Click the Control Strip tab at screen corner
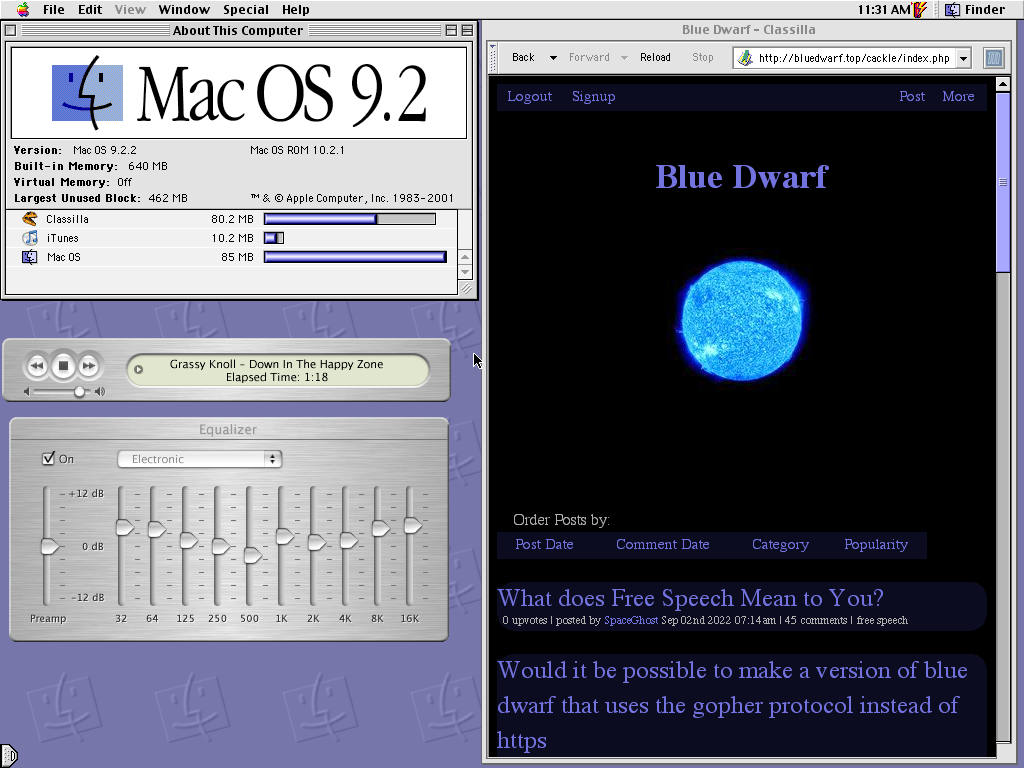This screenshot has width=1024, height=768. (x=8, y=756)
